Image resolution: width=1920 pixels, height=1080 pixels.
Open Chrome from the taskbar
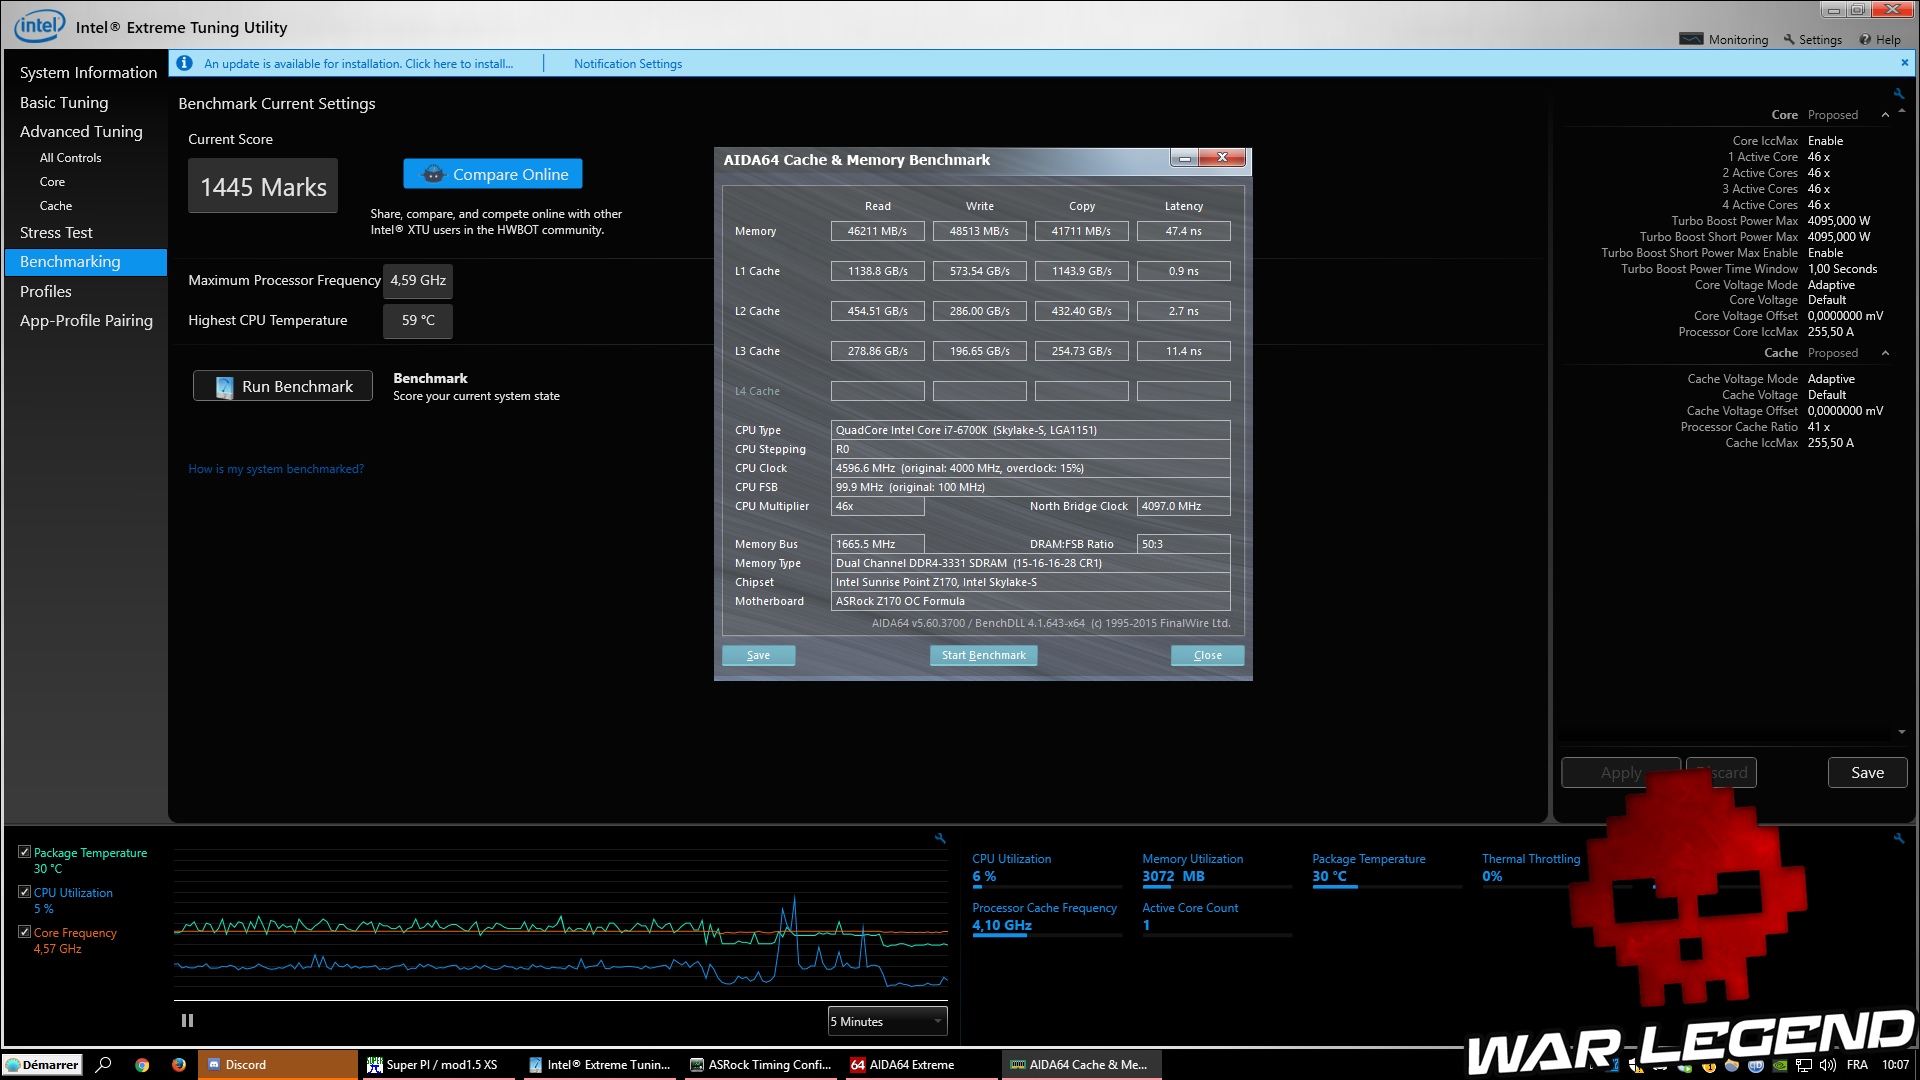142,1065
